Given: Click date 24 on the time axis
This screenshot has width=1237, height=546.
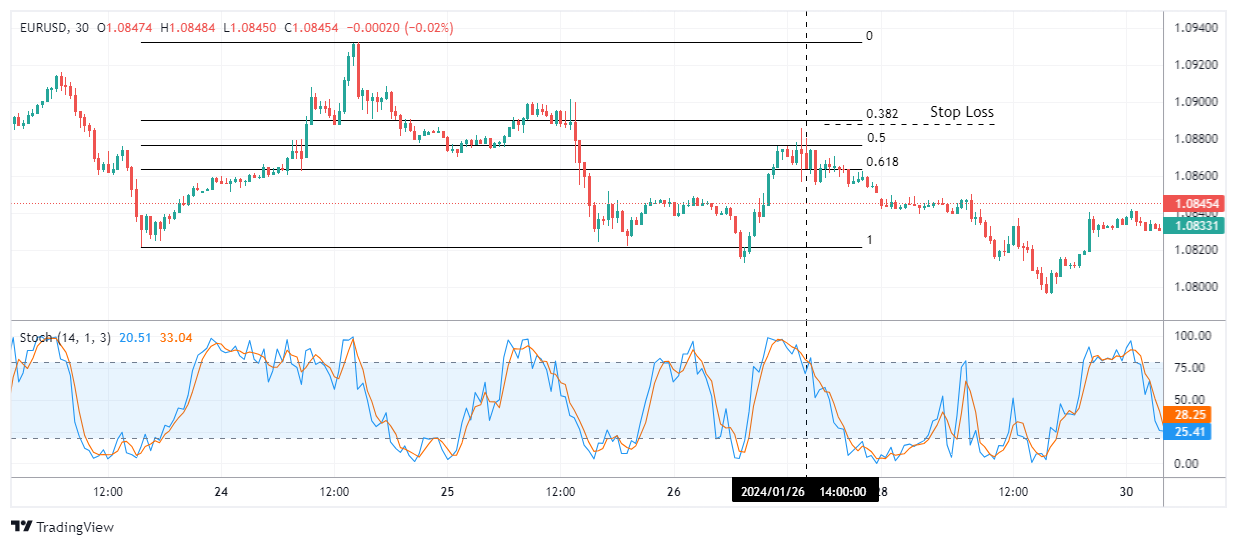Looking at the screenshot, I should coord(221,492).
